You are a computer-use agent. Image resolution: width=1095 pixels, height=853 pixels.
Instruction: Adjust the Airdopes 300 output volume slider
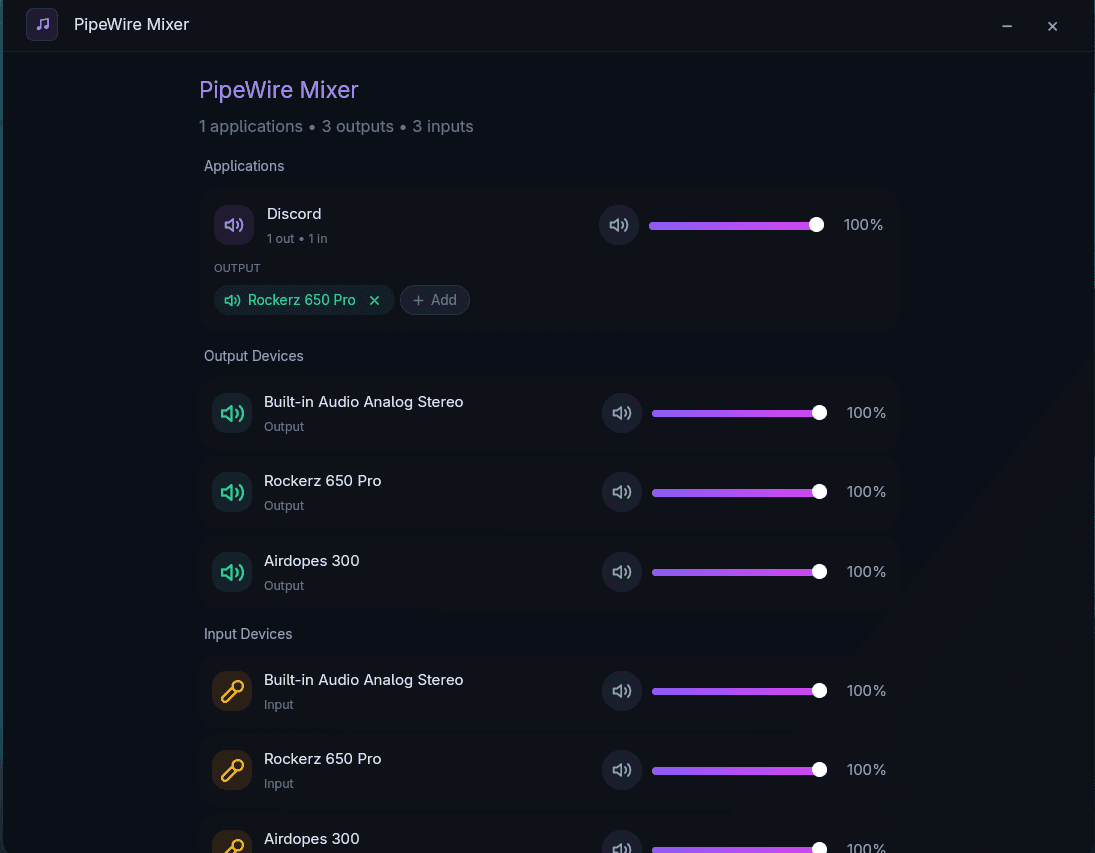pyautogui.click(x=739, y=572)
